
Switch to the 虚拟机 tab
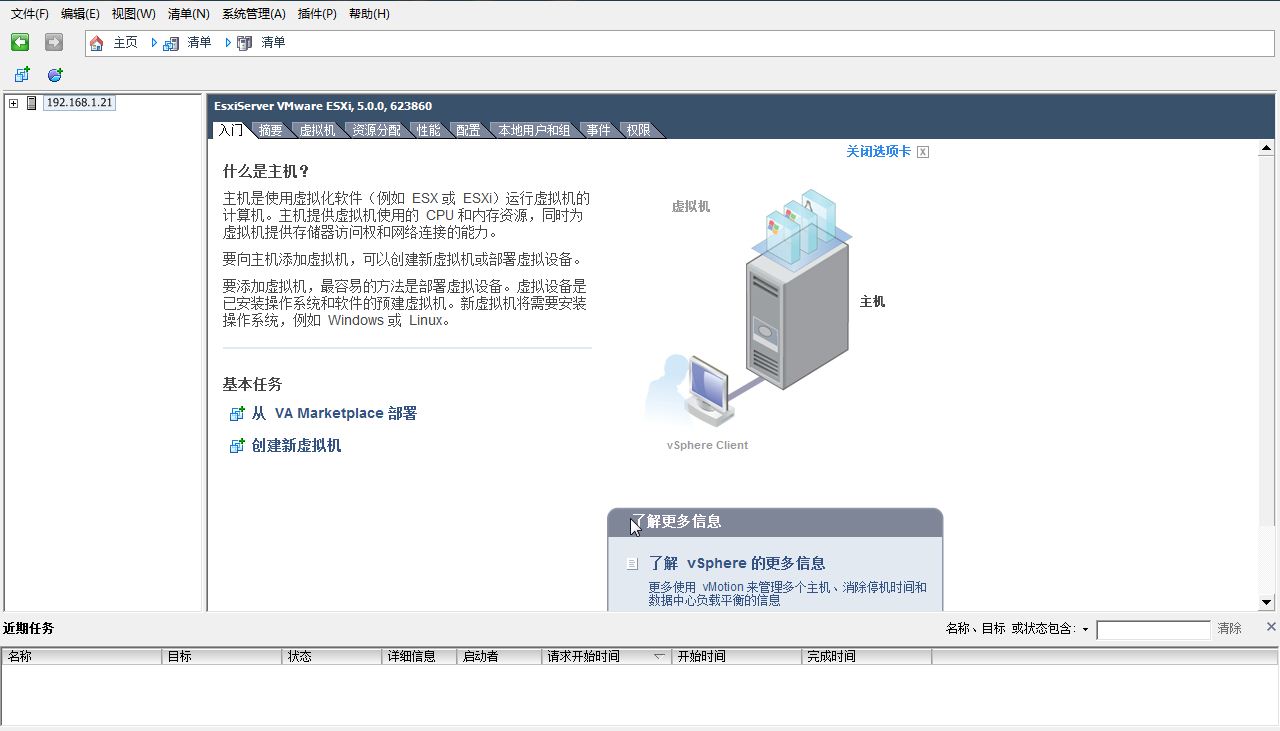pos(317,130)
